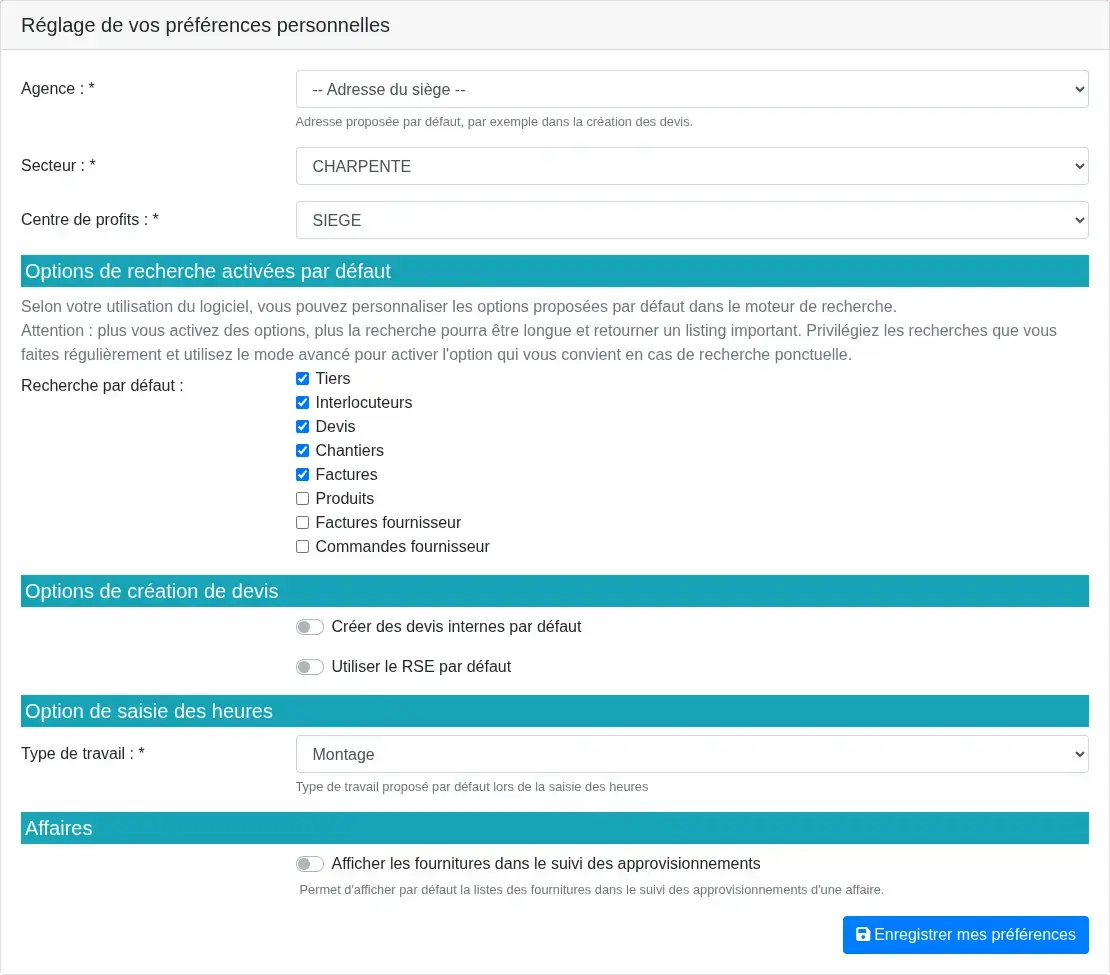Uncheck the Factures search option

(302, 474)
